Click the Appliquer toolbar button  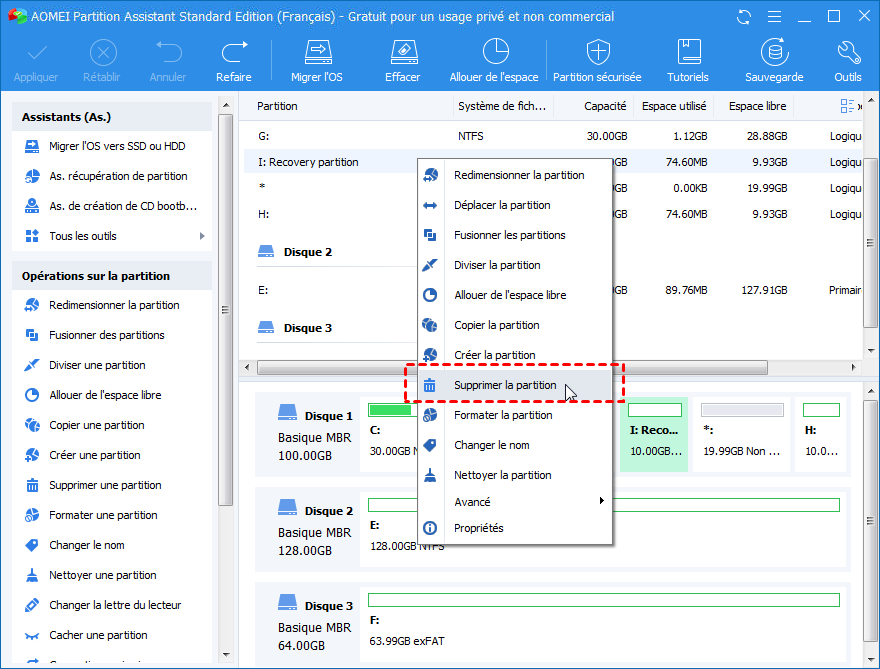(x=36, y=61)
